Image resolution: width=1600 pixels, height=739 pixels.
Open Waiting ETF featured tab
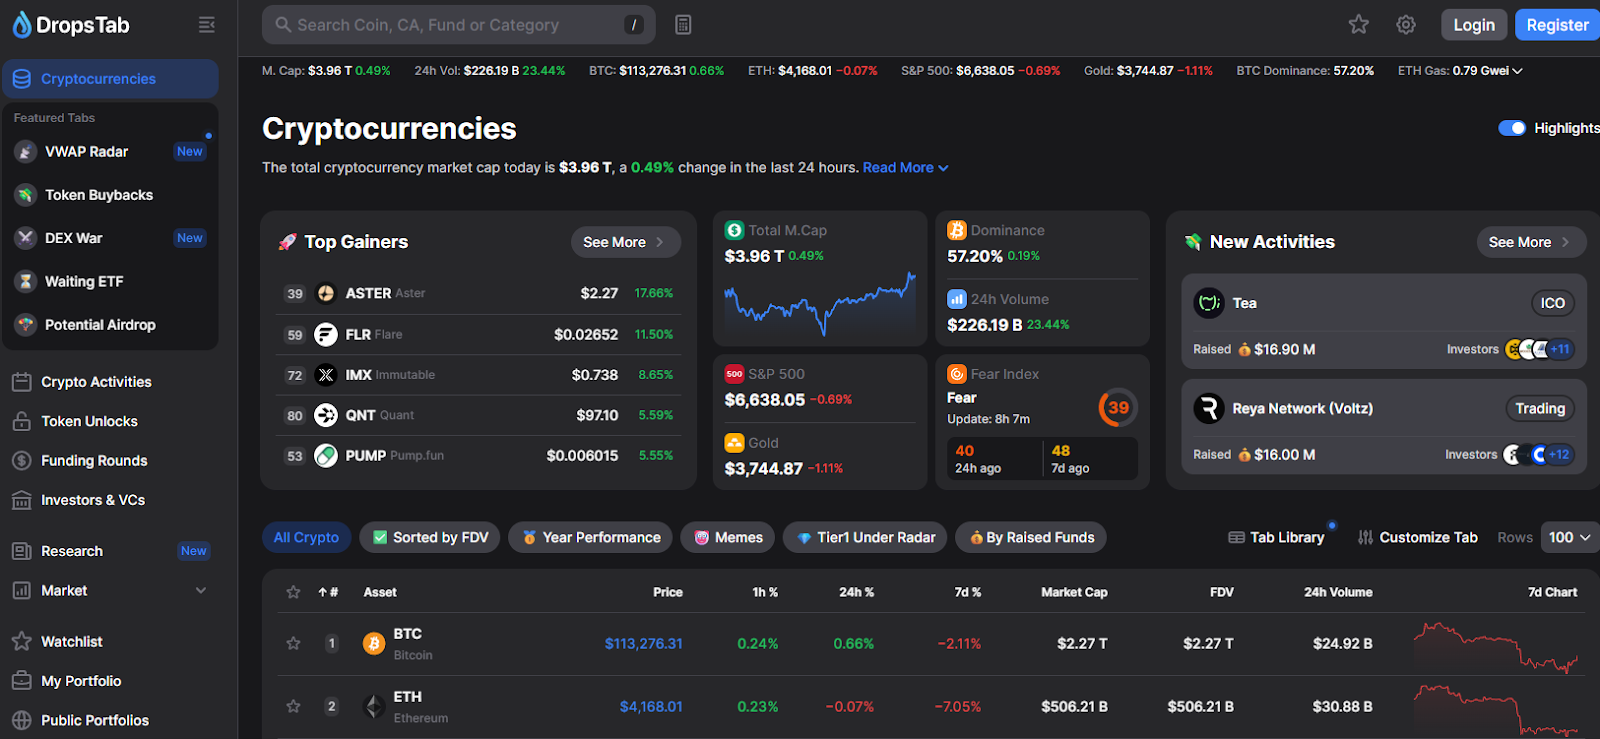(x=110, y=282)
